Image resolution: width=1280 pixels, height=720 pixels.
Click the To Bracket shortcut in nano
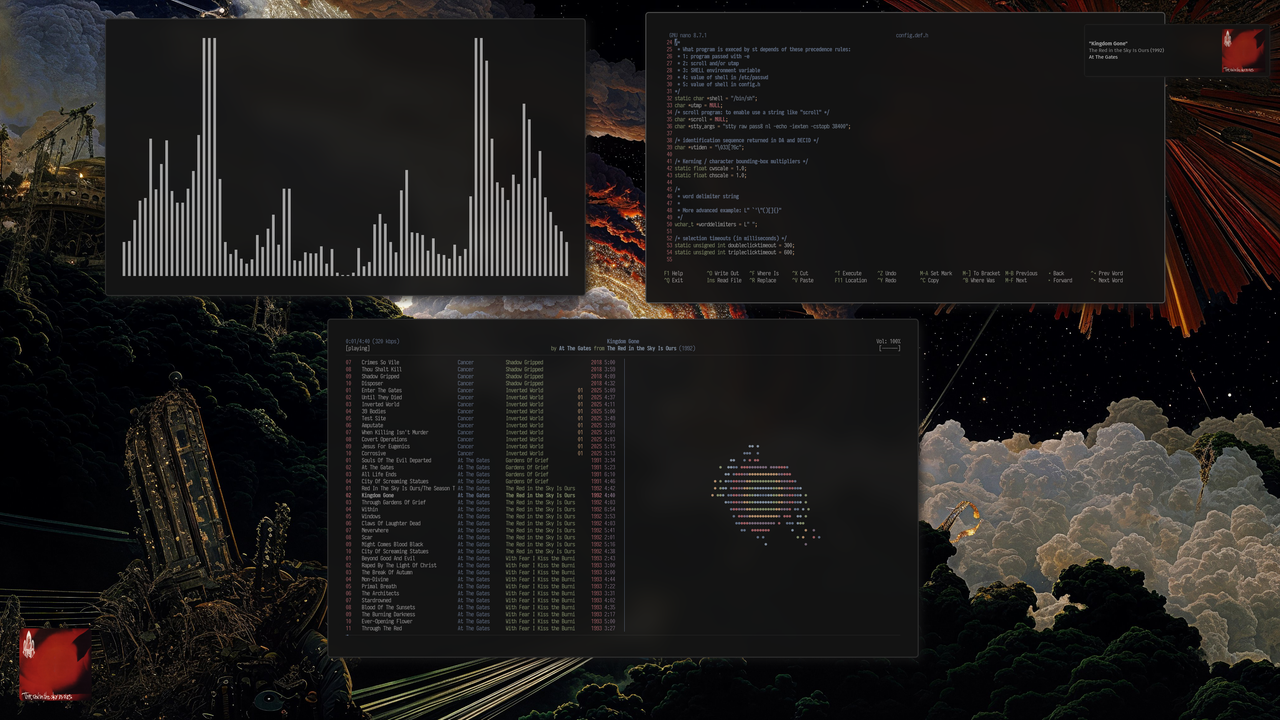(x=981, y=273)
